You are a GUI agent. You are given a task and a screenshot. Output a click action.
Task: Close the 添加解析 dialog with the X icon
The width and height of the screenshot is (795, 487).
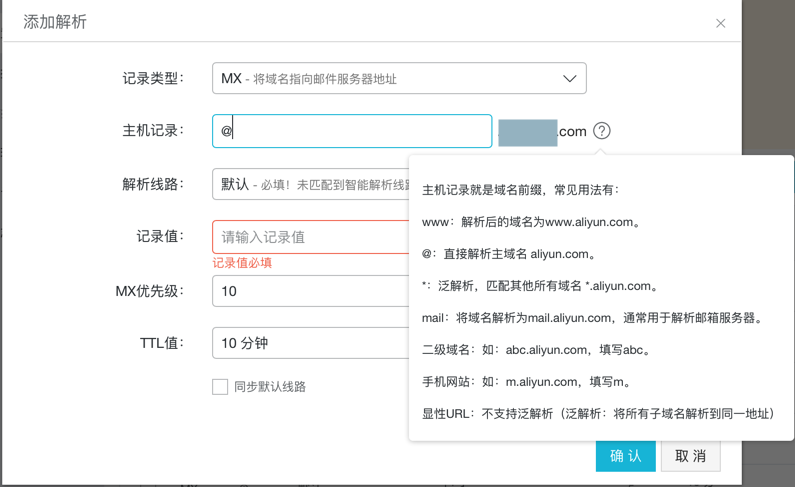point(720,23)
